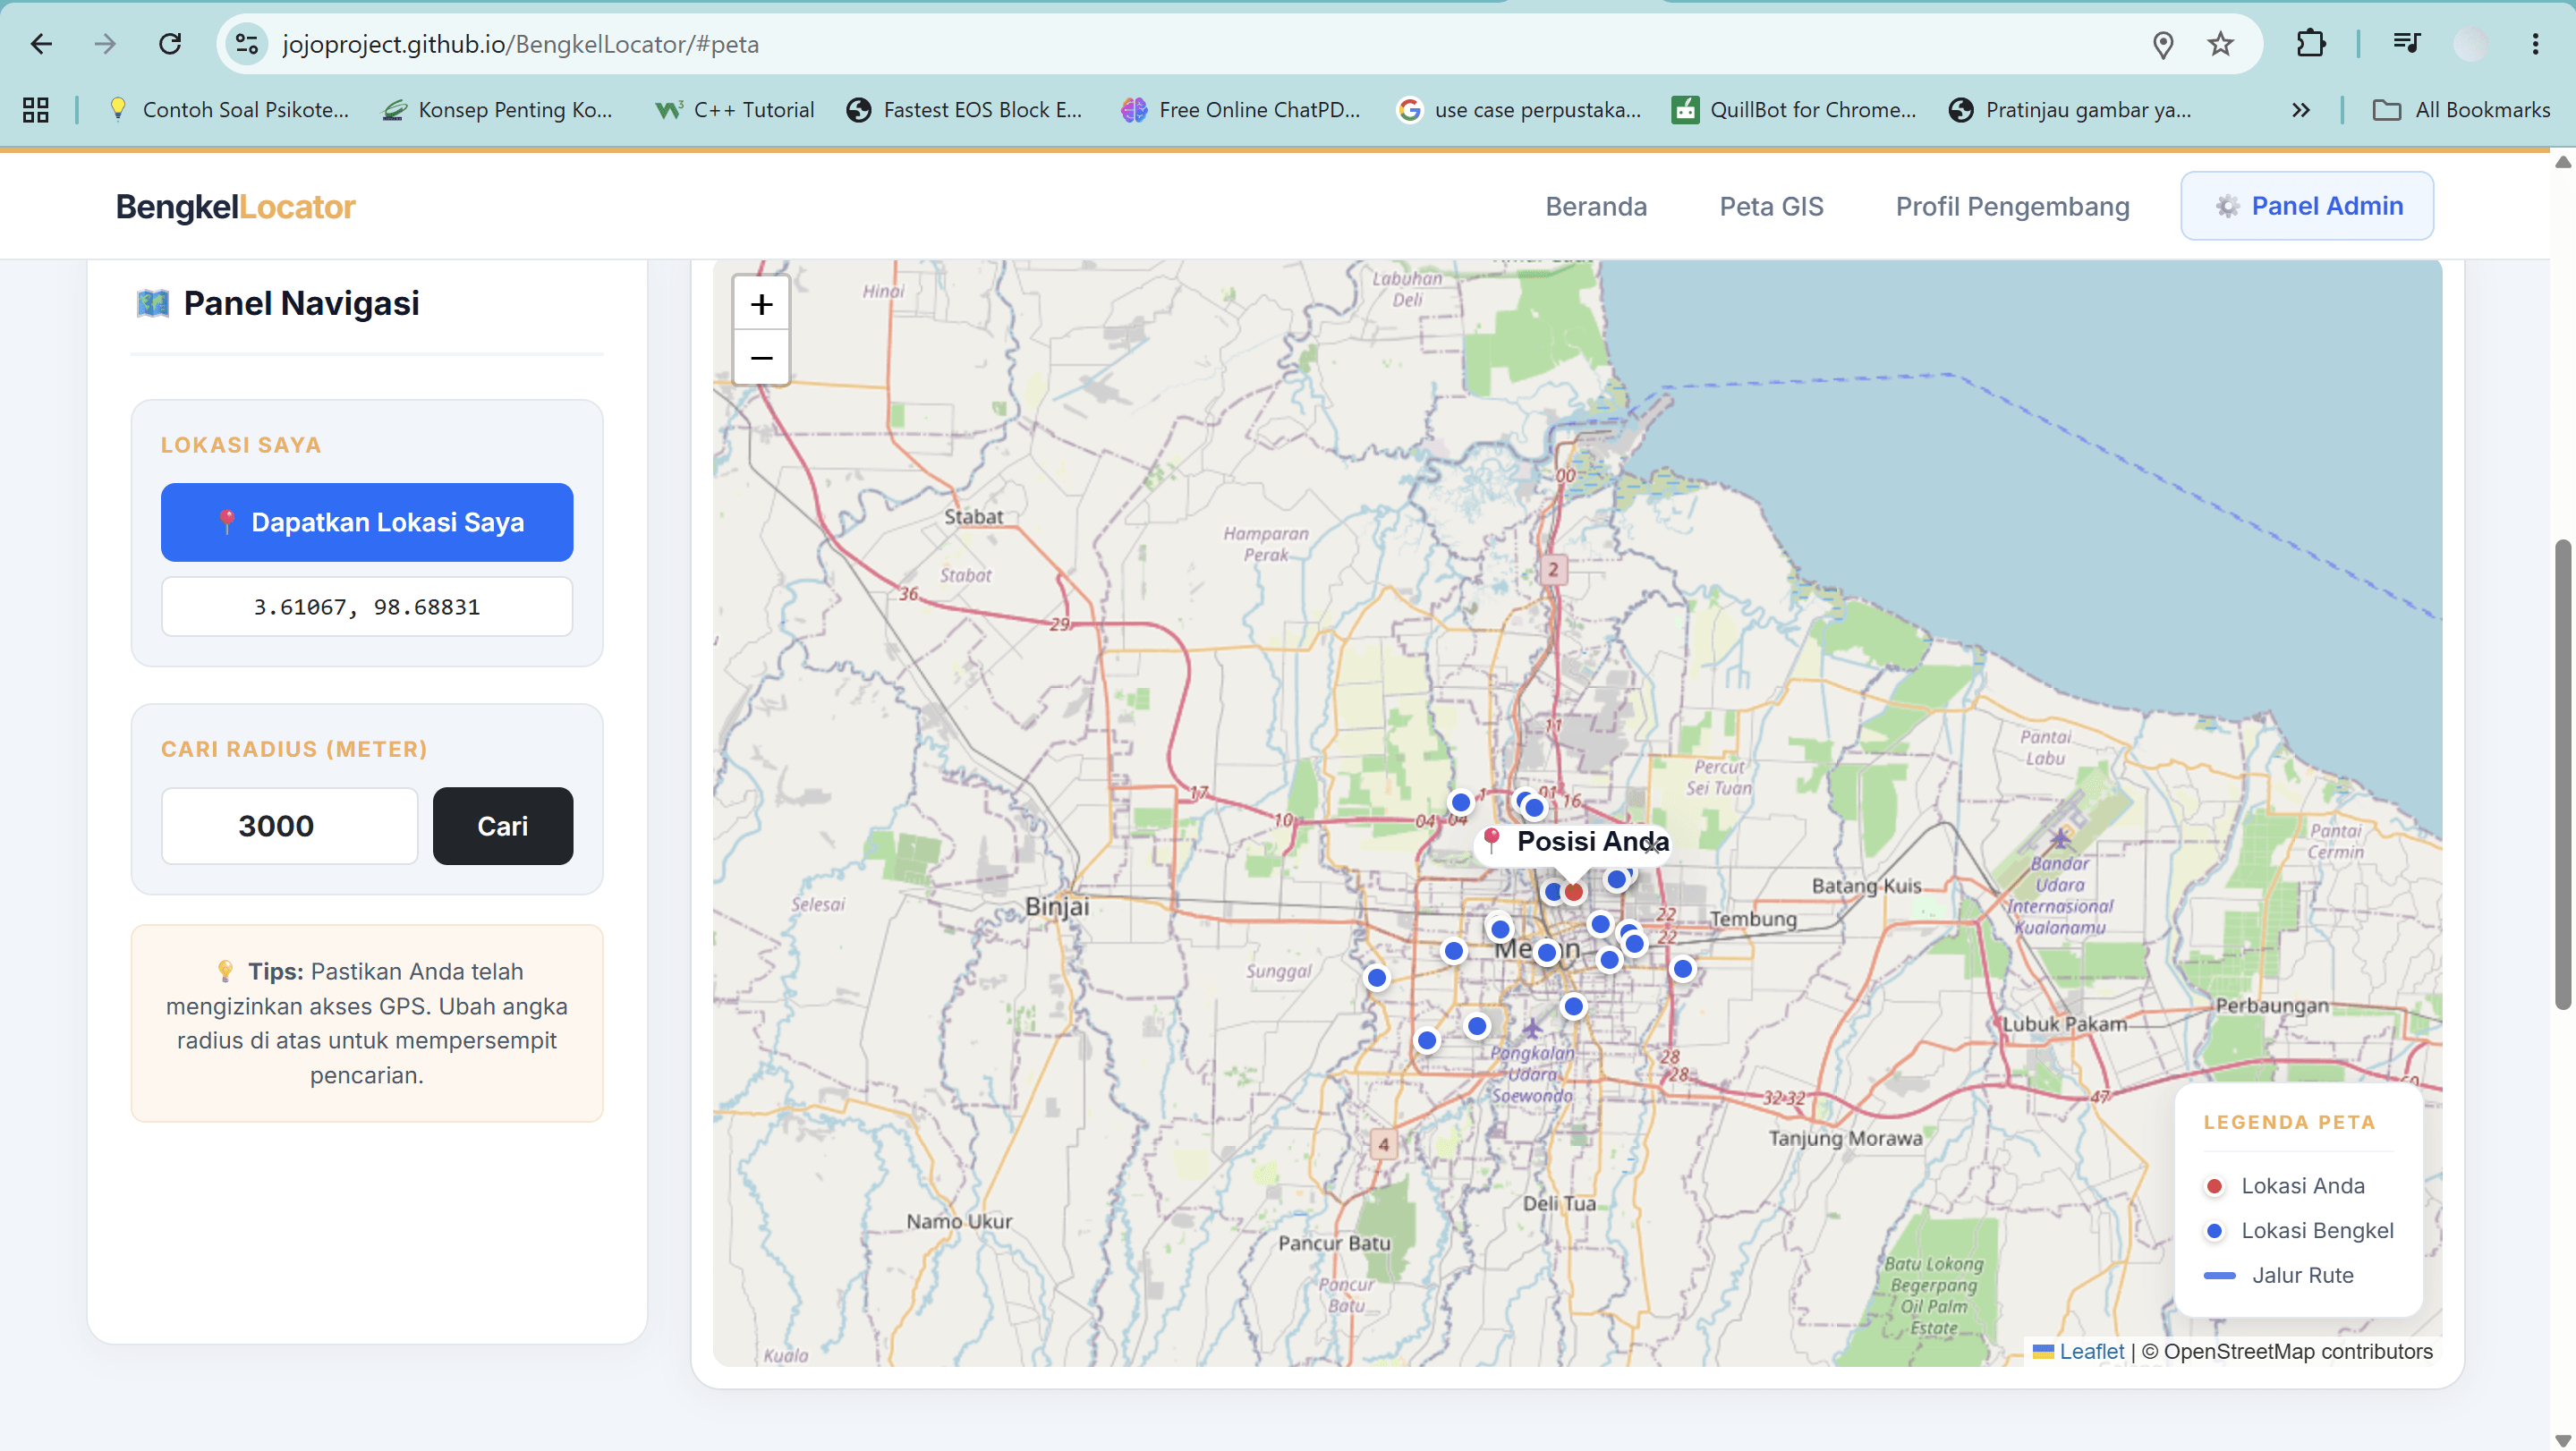Zoom in the map with plus

tap(761, 304)
